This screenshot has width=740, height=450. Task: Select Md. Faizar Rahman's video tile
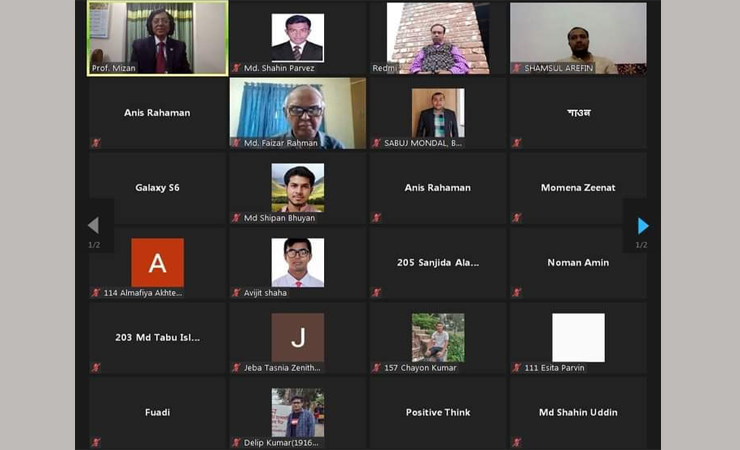(x=298, y=113)
